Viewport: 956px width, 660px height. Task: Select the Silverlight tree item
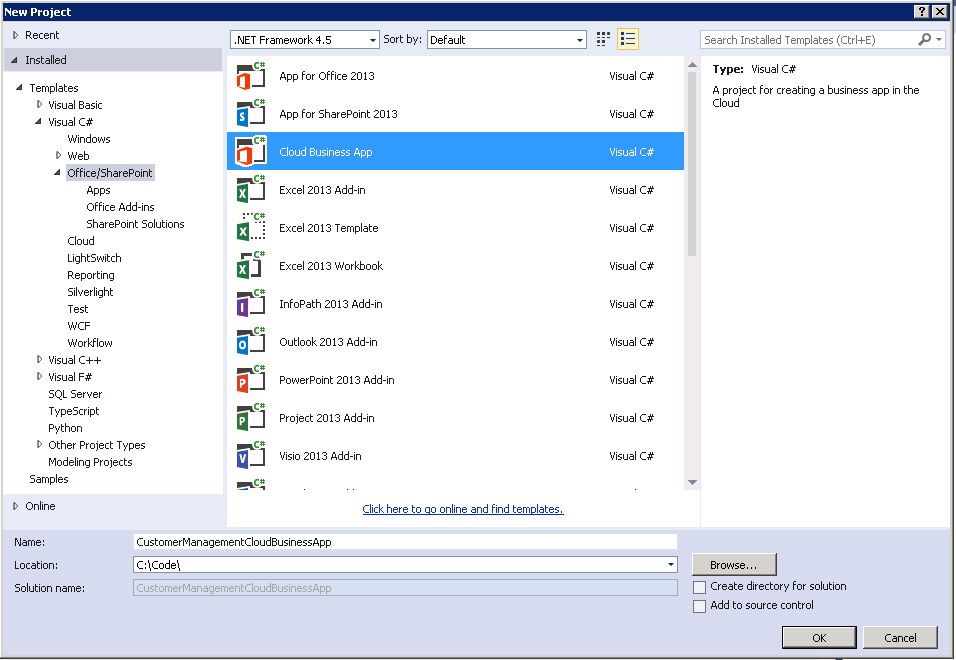(x=90, y=292)
